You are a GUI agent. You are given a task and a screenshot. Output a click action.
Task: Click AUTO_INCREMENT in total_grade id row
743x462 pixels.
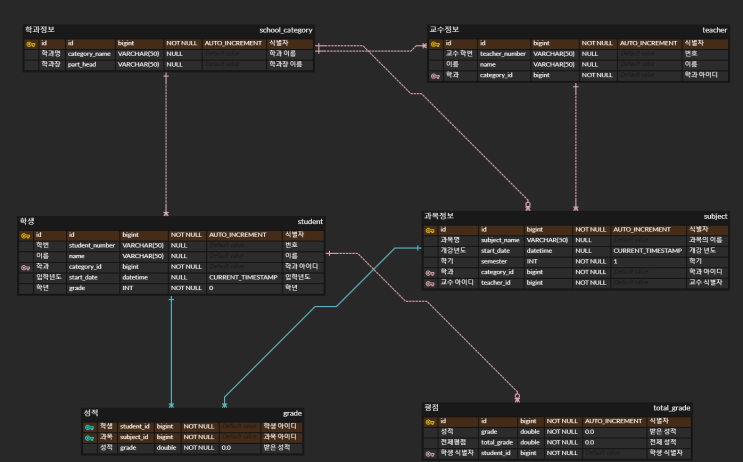tap(614, 421)
